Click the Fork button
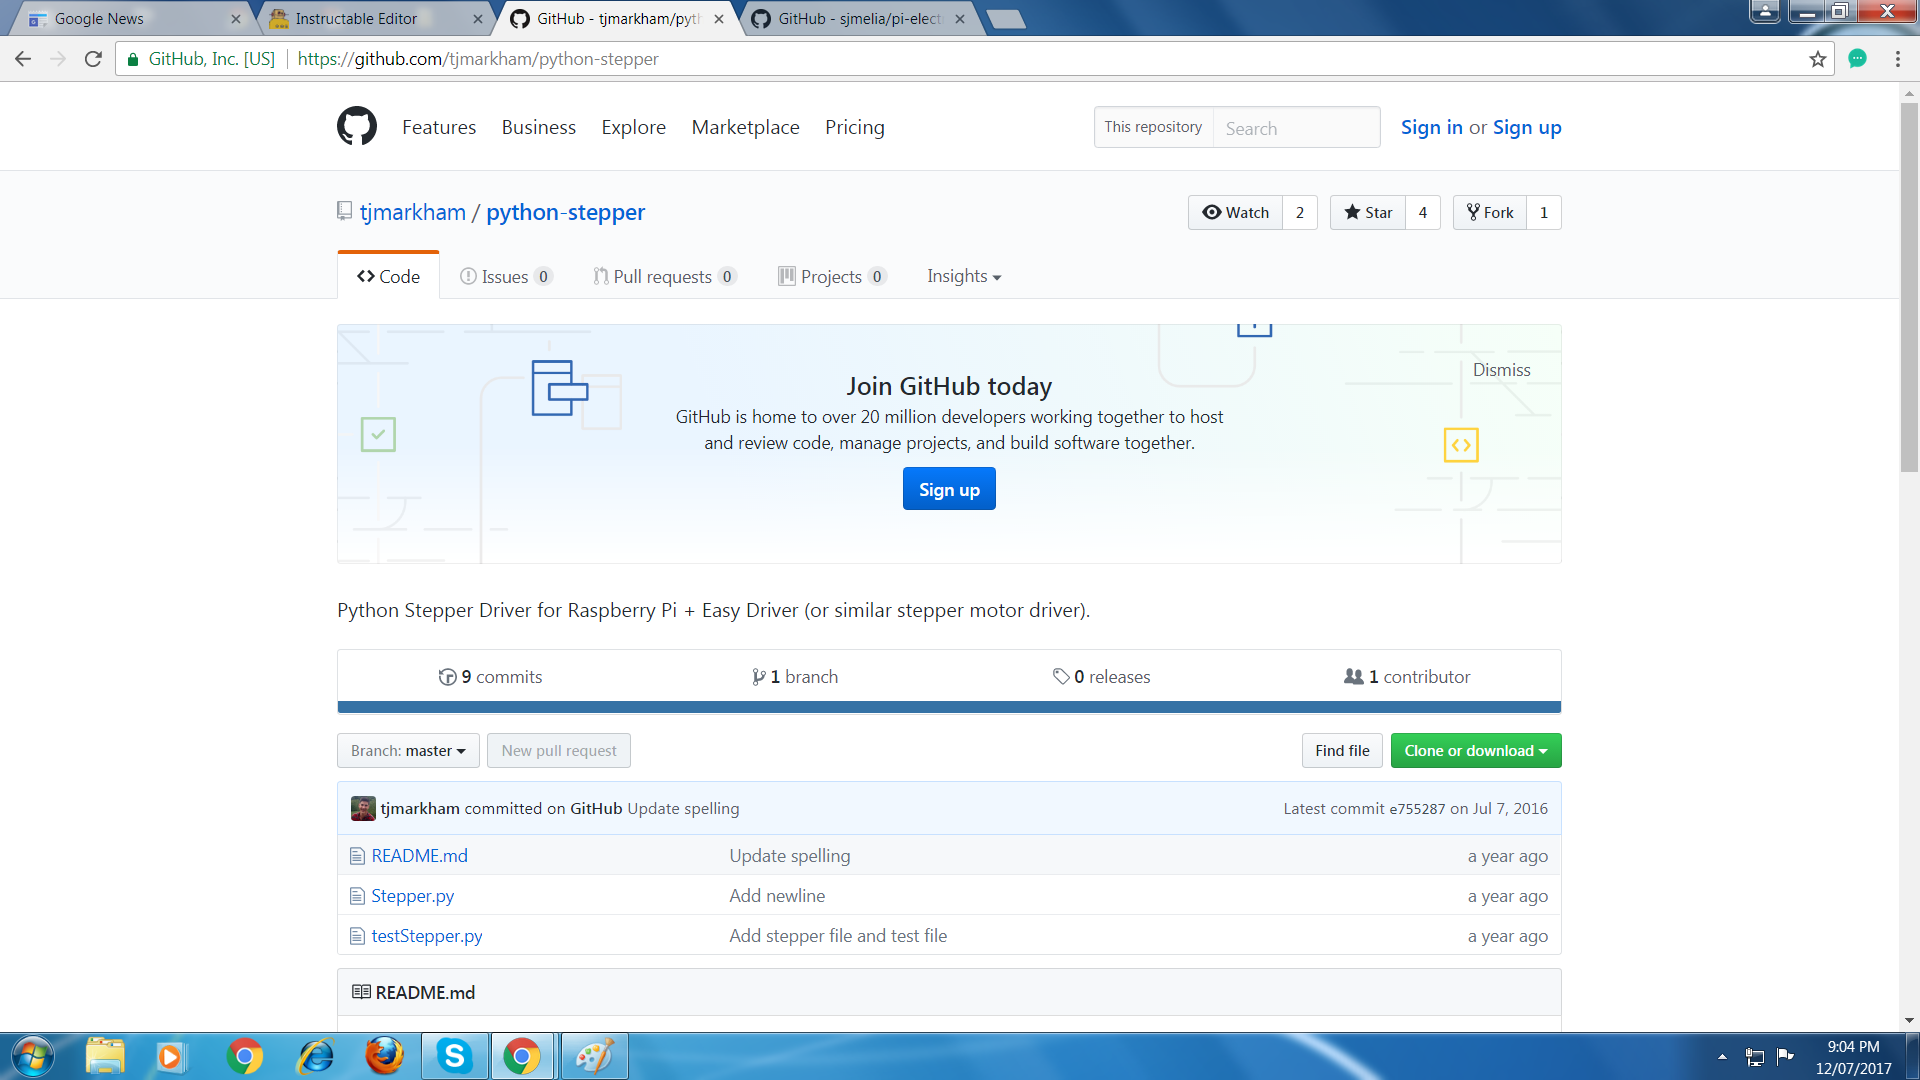The height and width of the screenshot is (1080, 1920). [1490, 212]
